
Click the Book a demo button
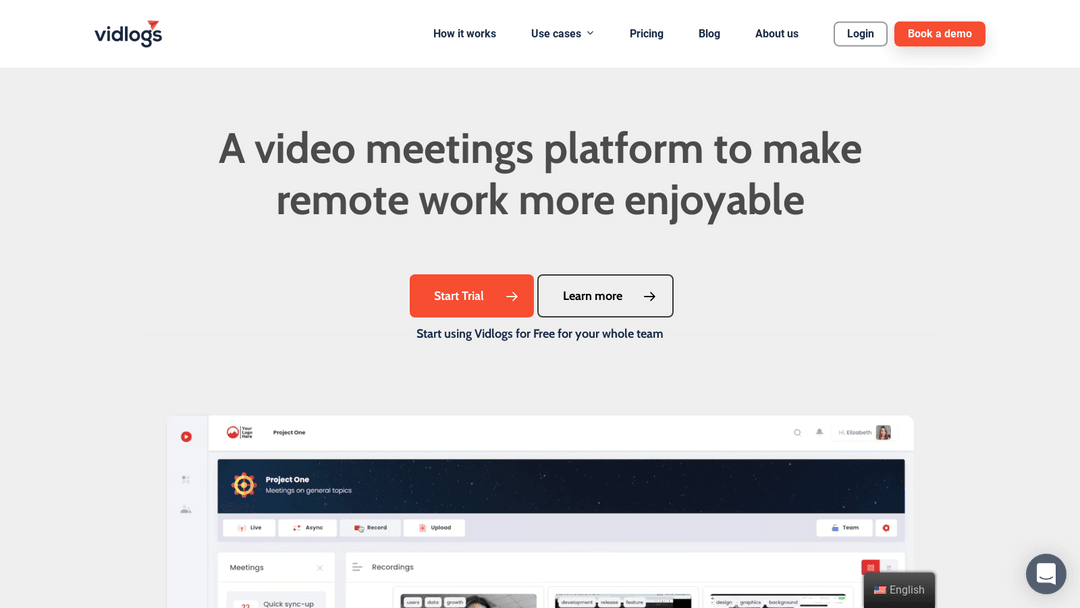939,34
